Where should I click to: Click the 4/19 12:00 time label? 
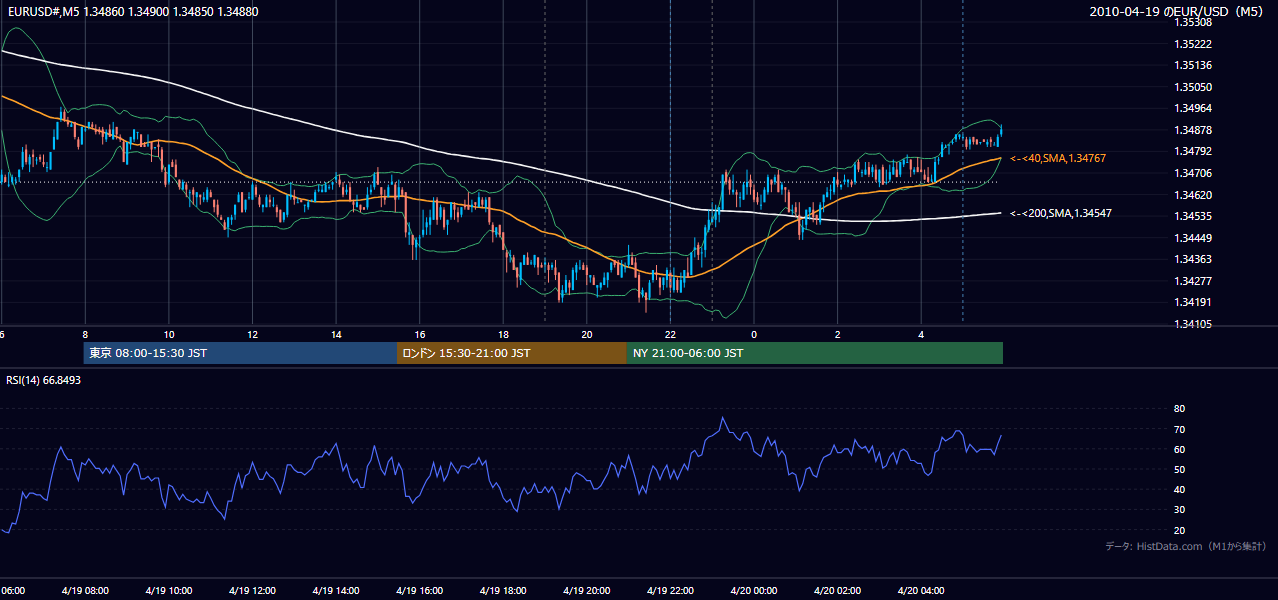252,591
